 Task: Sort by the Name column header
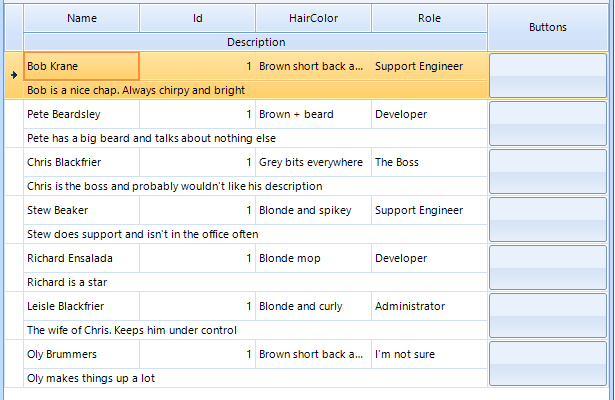click(x=82, y=18)
